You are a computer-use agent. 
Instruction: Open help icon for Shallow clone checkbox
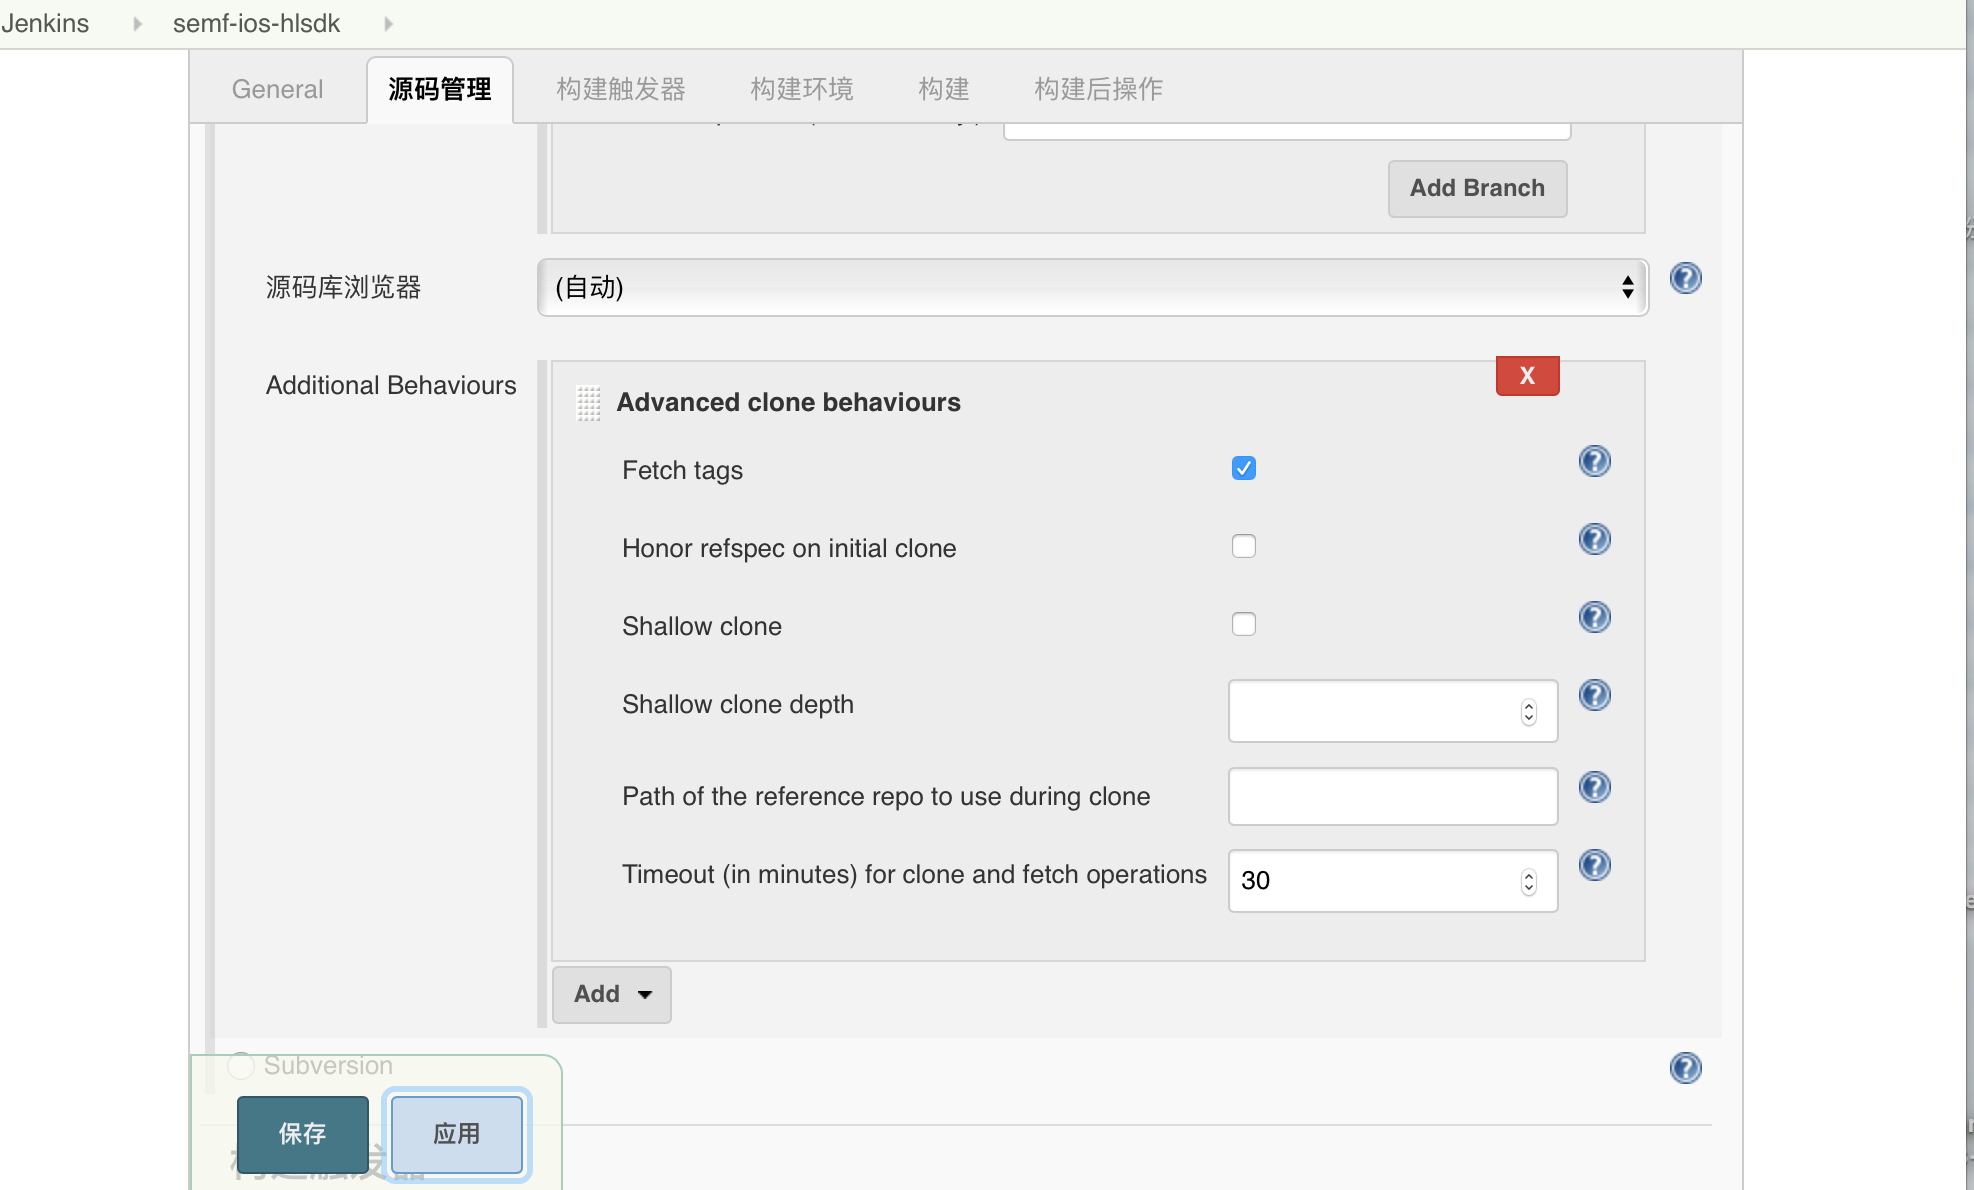coord(1594,617)
